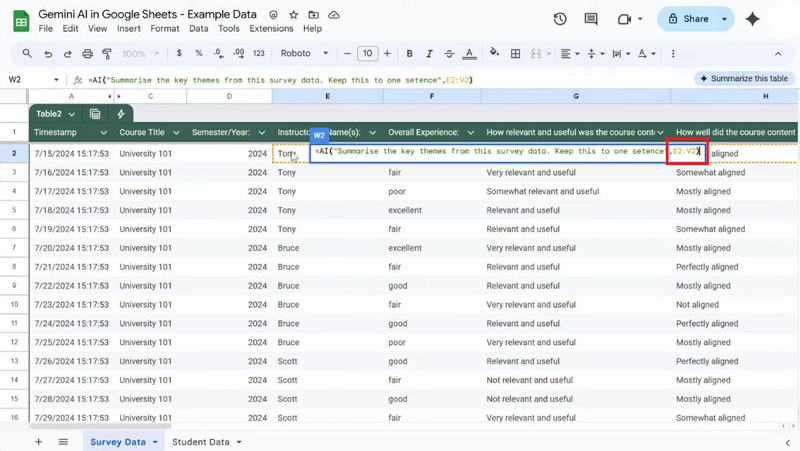This screenshot has width=800, height=451.
Task: Click the Print icon
Action: click(x=88, y=54)
